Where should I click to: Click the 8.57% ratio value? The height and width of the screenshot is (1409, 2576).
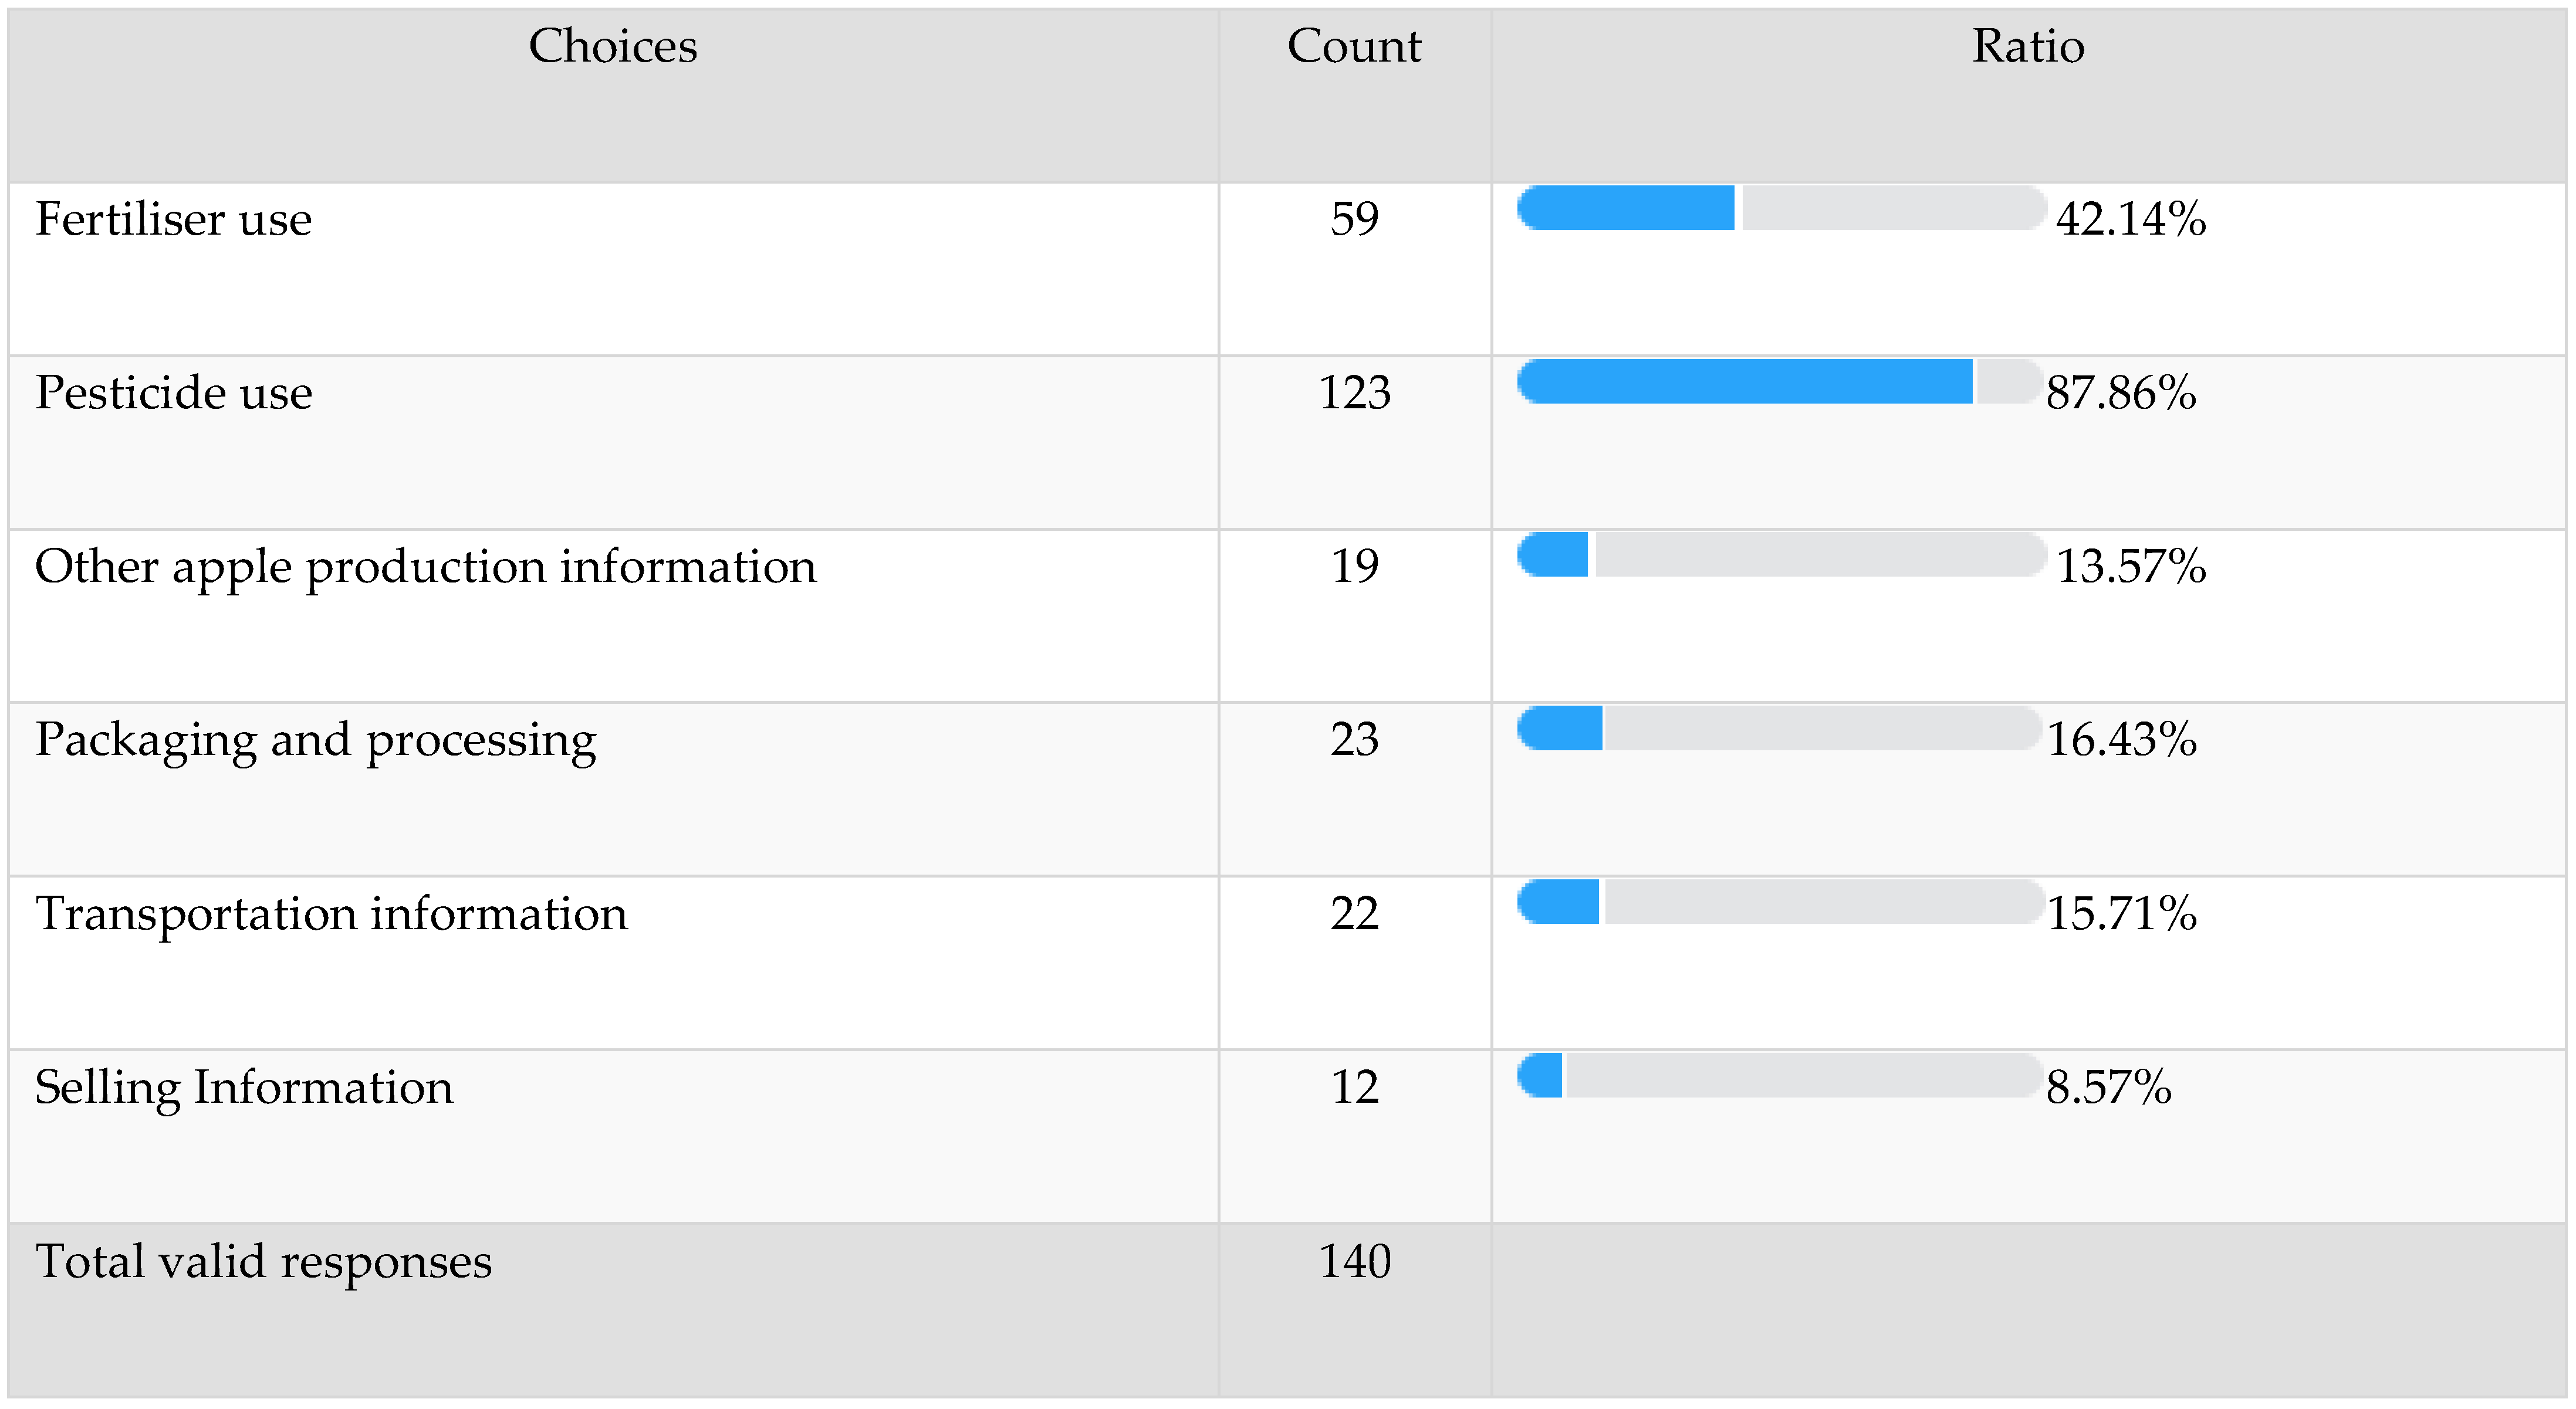(x=2108, y=1087)
